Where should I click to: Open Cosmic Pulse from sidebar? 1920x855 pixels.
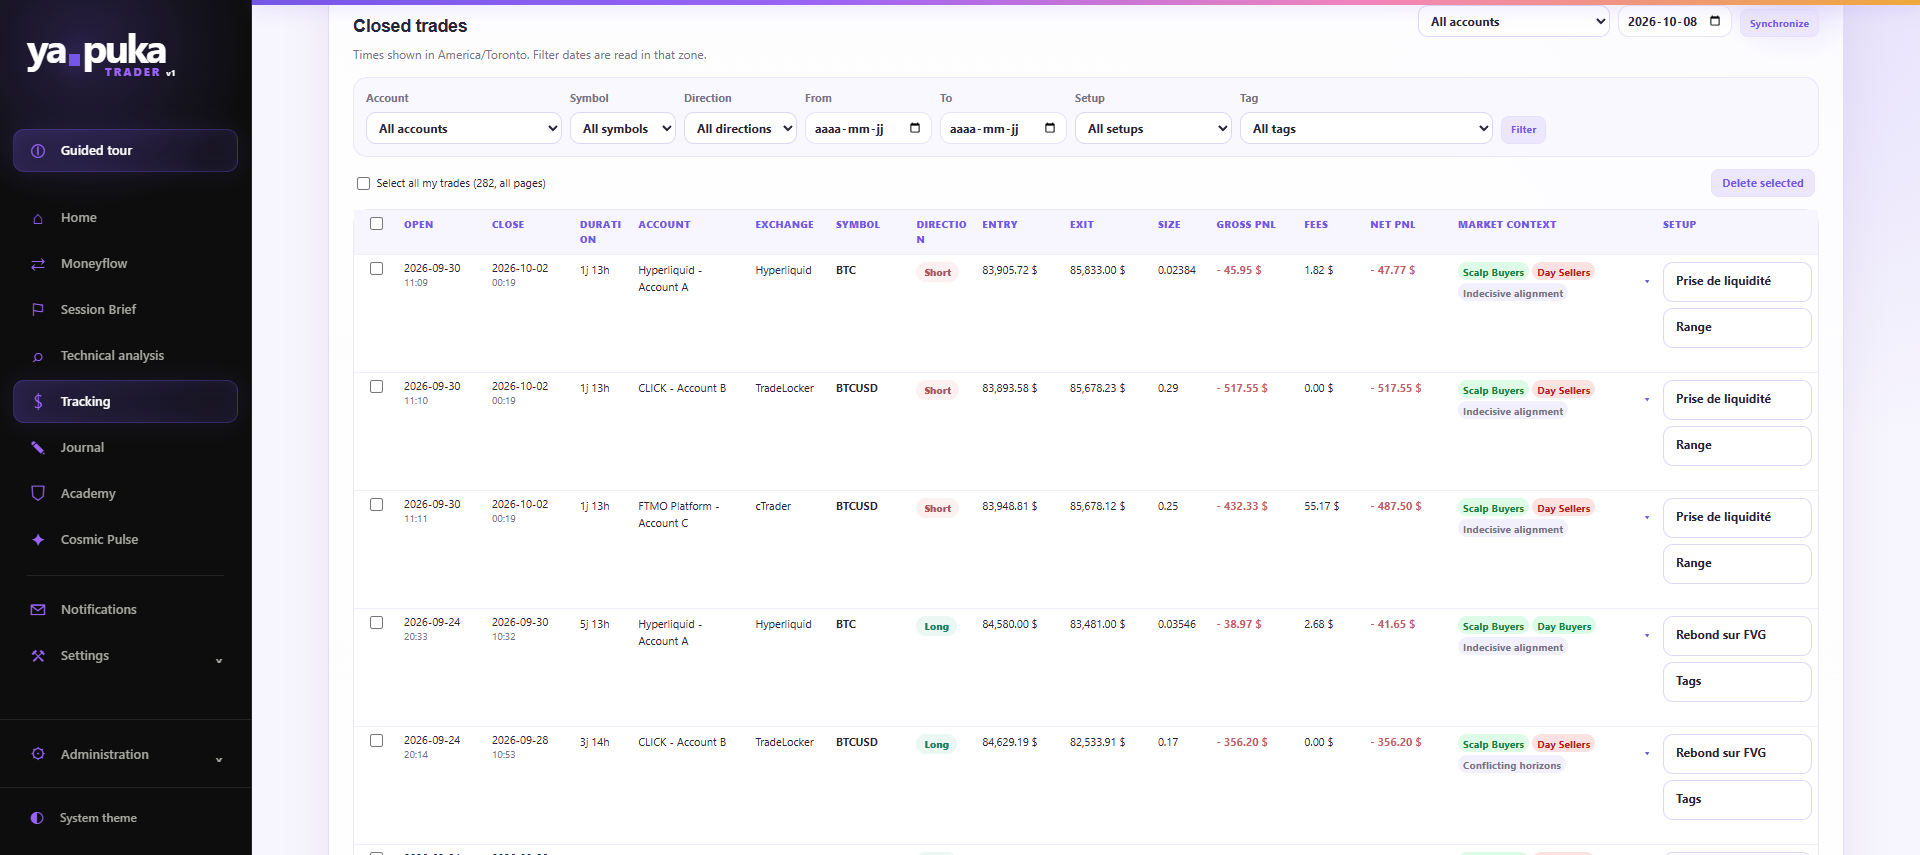(x=125, y=540)
